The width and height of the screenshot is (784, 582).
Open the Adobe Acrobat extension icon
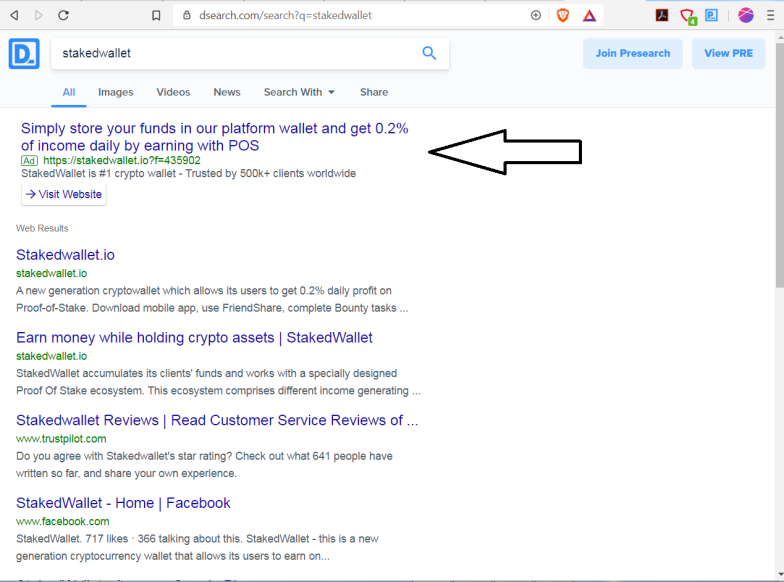662,16
